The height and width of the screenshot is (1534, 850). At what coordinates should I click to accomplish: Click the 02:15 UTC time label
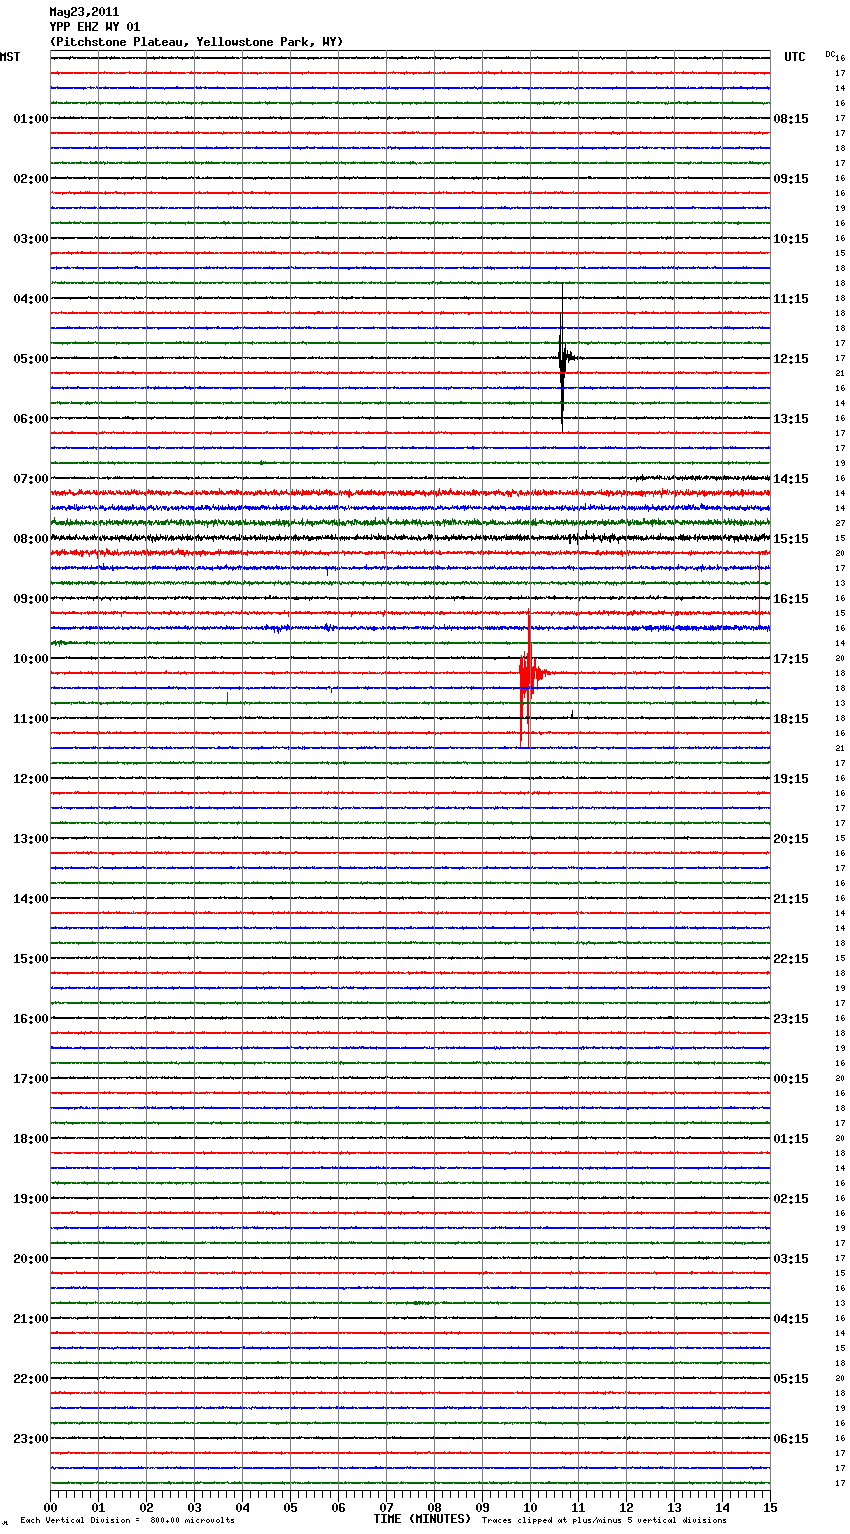pyautogui.click(x=791, y=1199)
